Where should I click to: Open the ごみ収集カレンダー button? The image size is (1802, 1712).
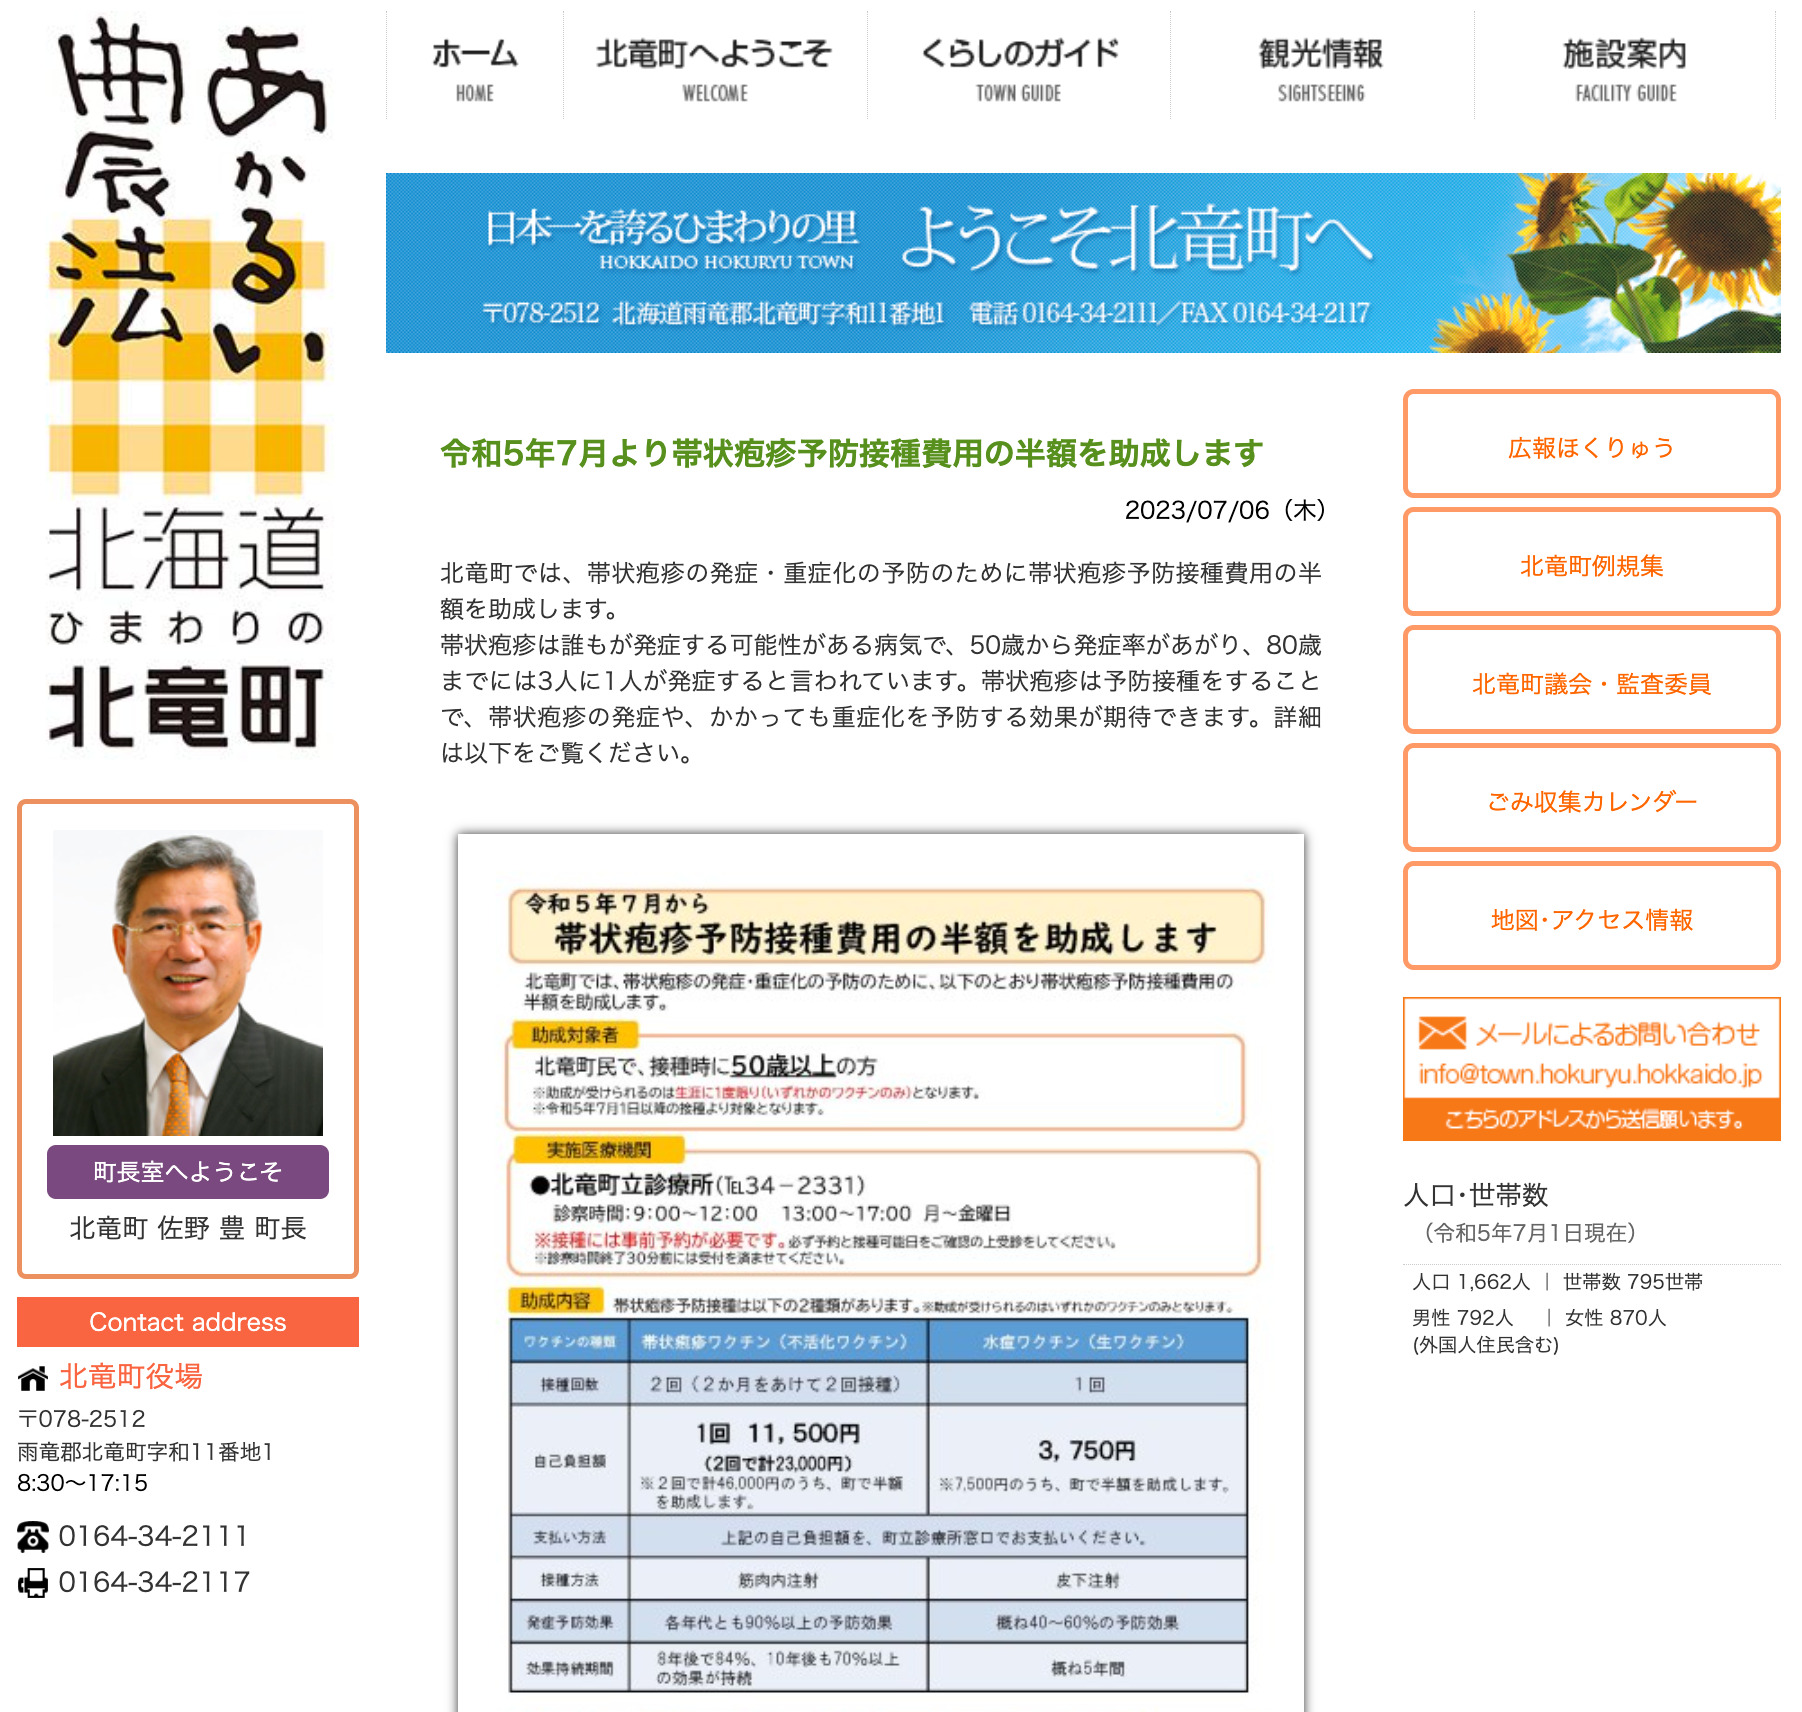click(1591, 801)
